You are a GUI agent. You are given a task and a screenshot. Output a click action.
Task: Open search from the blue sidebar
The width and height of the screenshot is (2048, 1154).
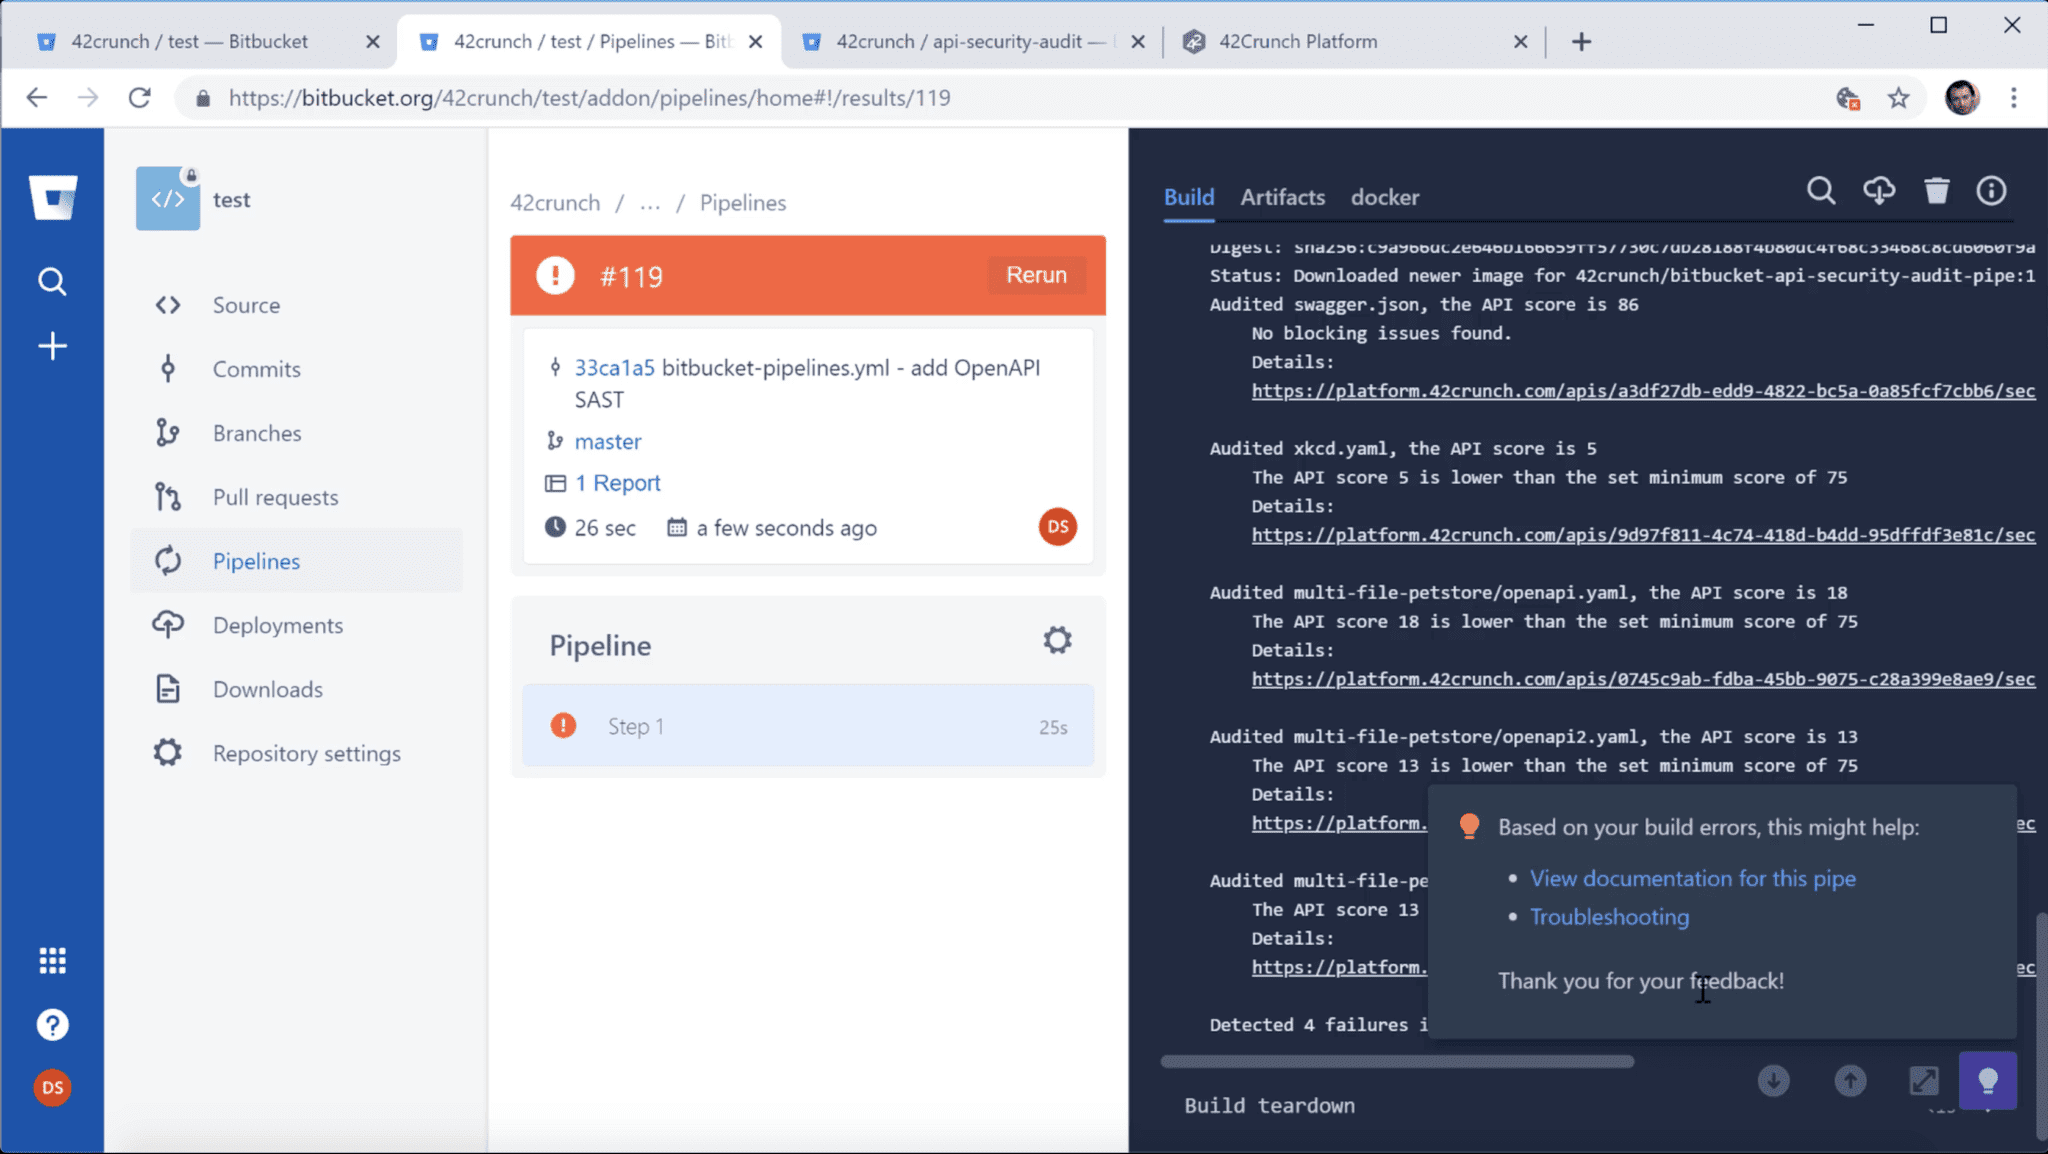52,282
